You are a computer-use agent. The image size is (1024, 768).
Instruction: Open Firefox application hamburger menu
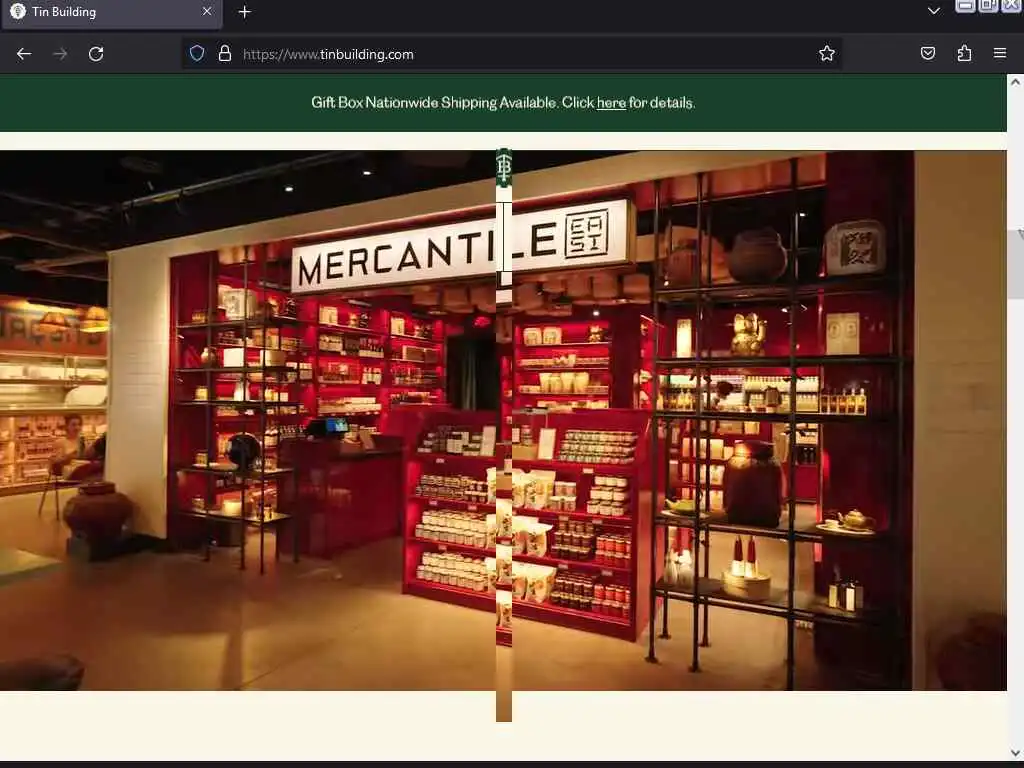tap(1000, 54)
